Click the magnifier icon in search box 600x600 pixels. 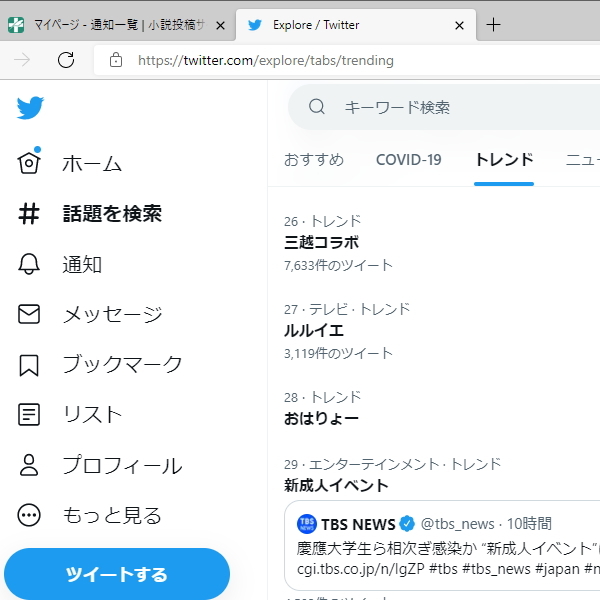point(317,107)
